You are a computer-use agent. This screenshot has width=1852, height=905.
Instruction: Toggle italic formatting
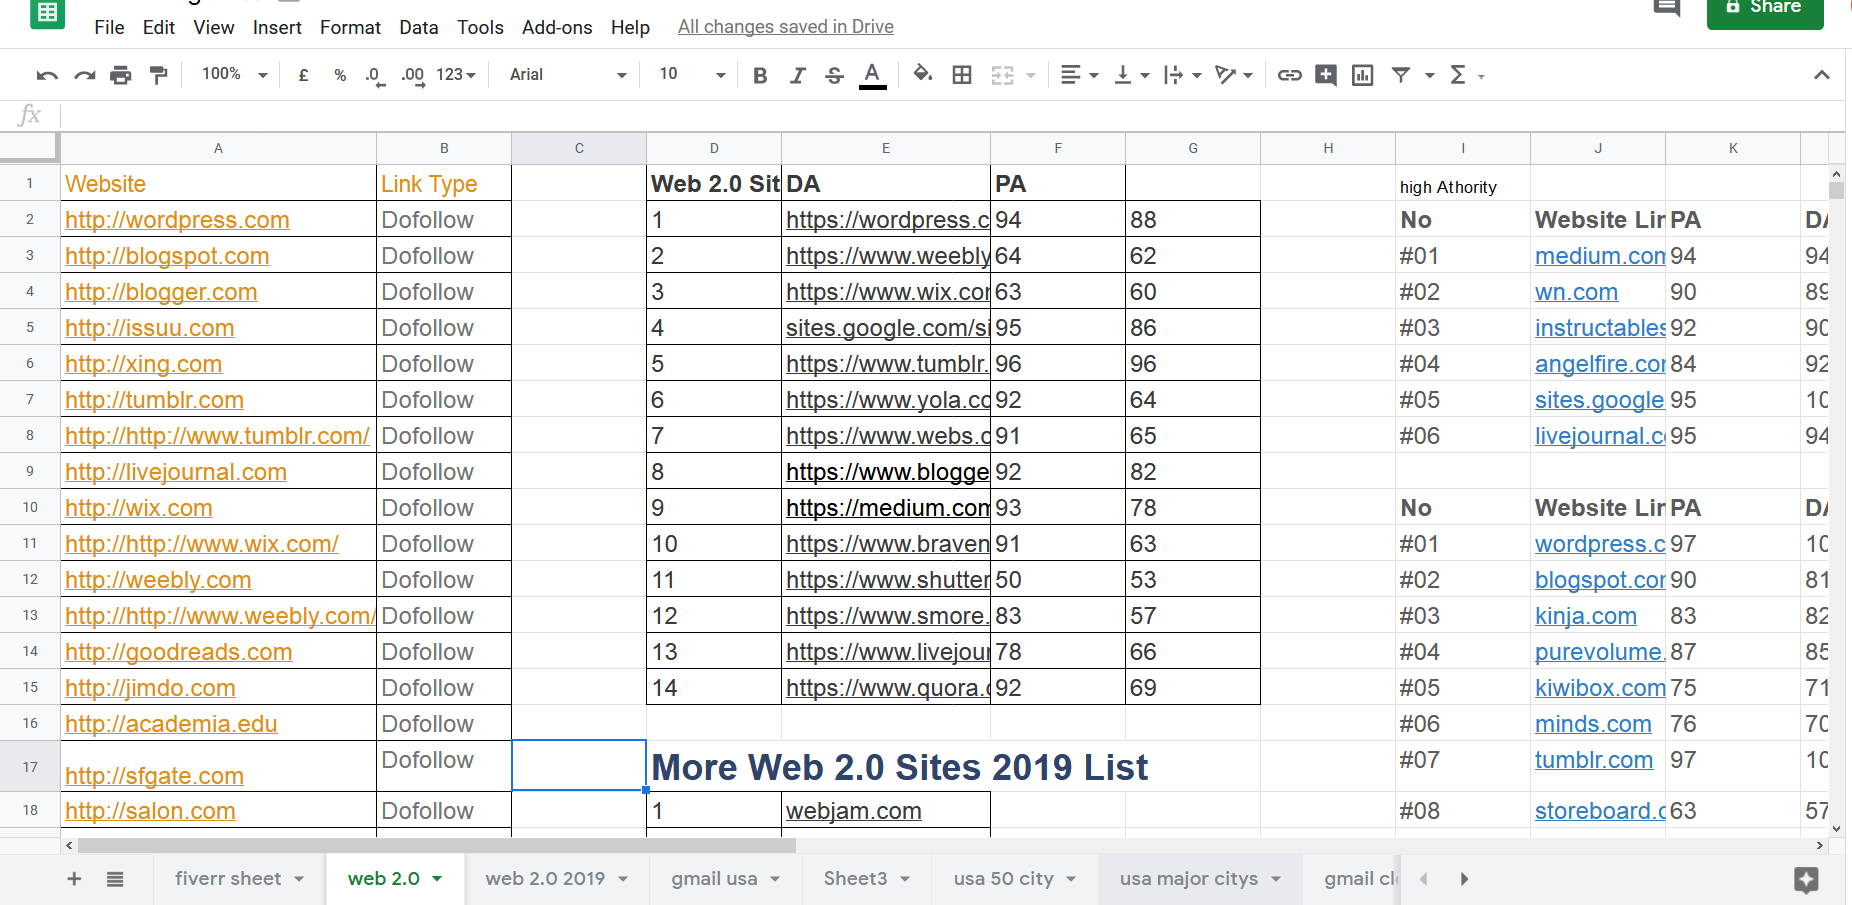tap(797, 74)
